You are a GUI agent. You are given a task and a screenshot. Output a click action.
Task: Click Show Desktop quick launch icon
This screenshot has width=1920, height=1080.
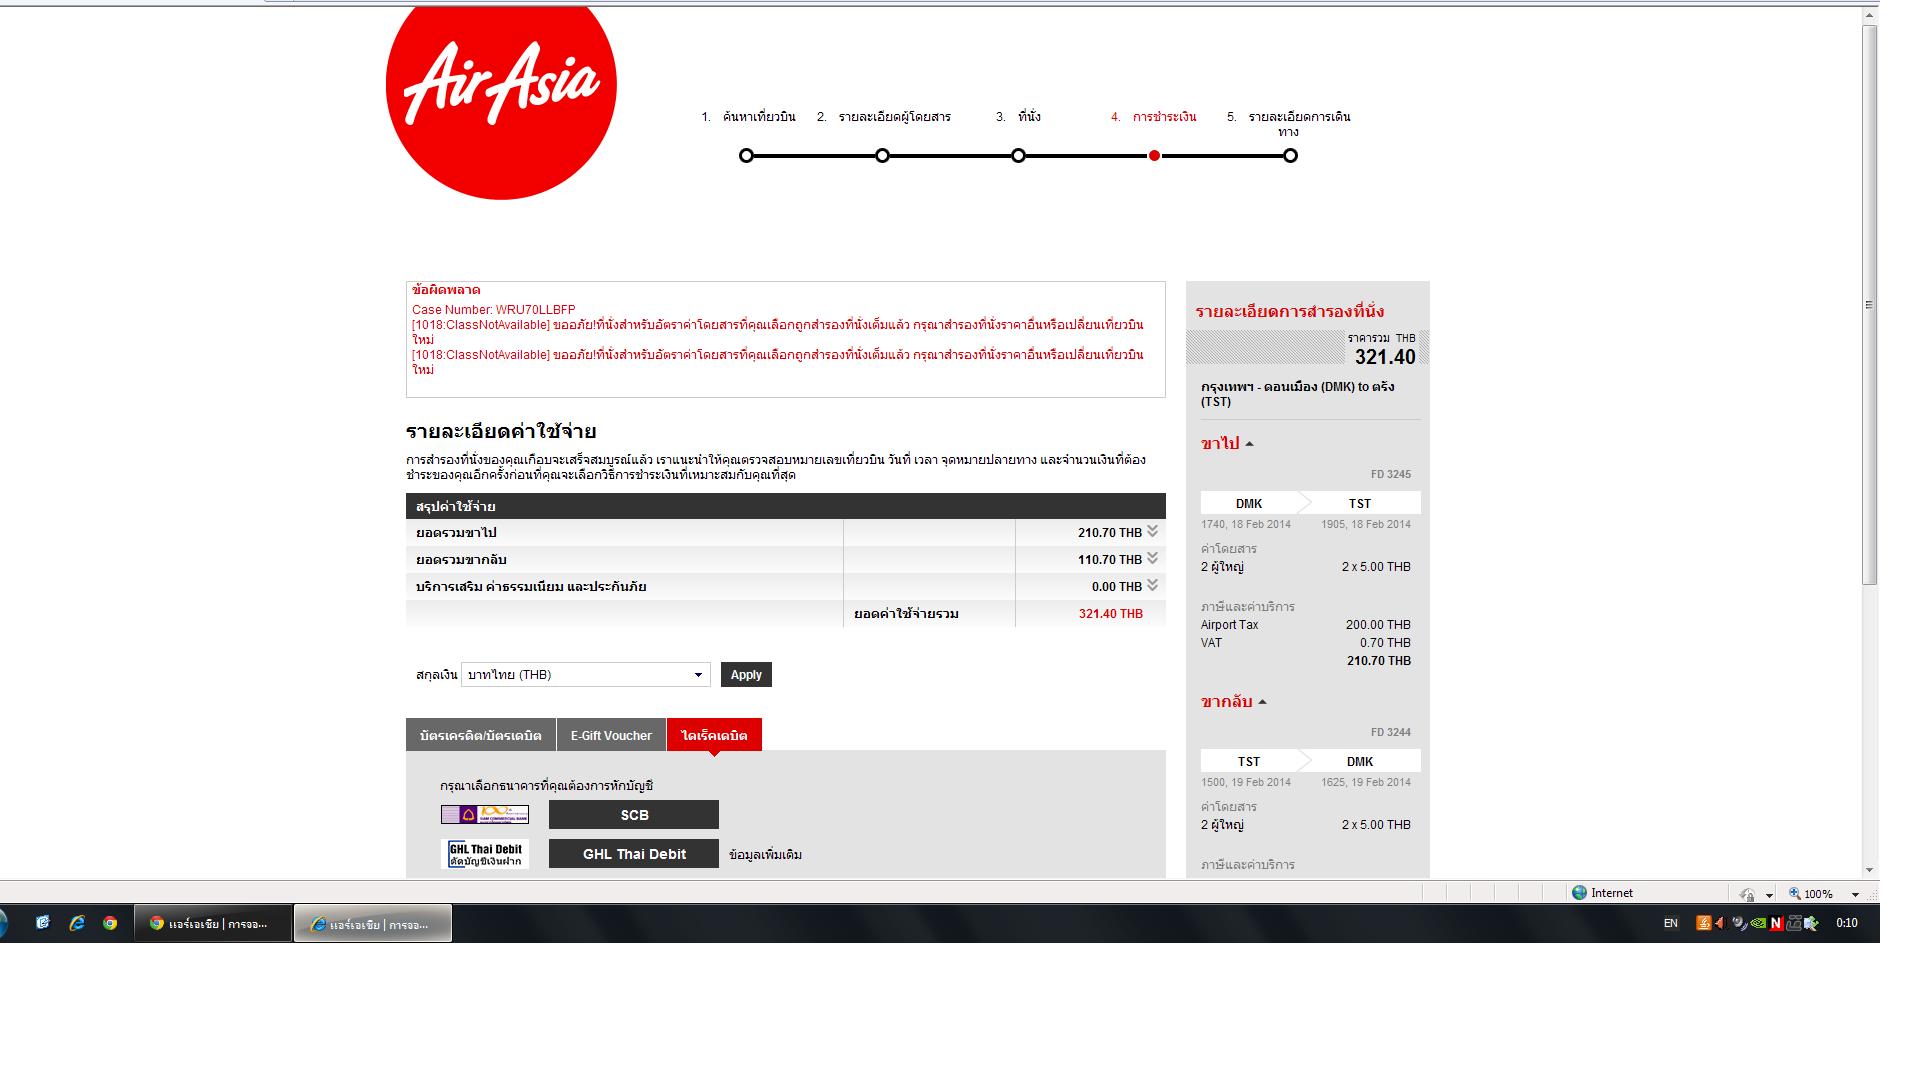pos(43,923)
